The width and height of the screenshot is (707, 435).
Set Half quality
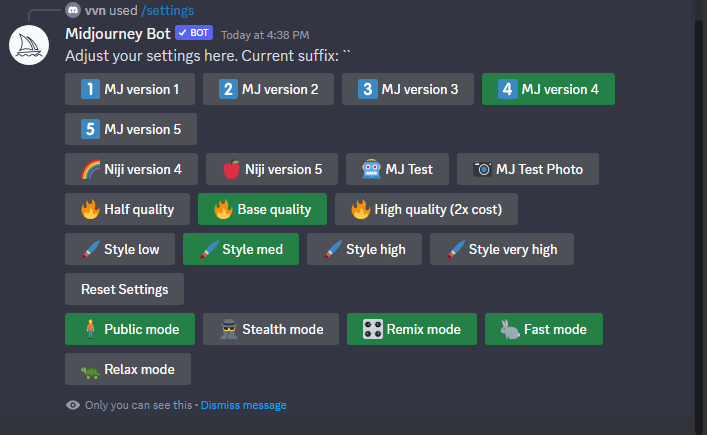click(x=127, y=209)
